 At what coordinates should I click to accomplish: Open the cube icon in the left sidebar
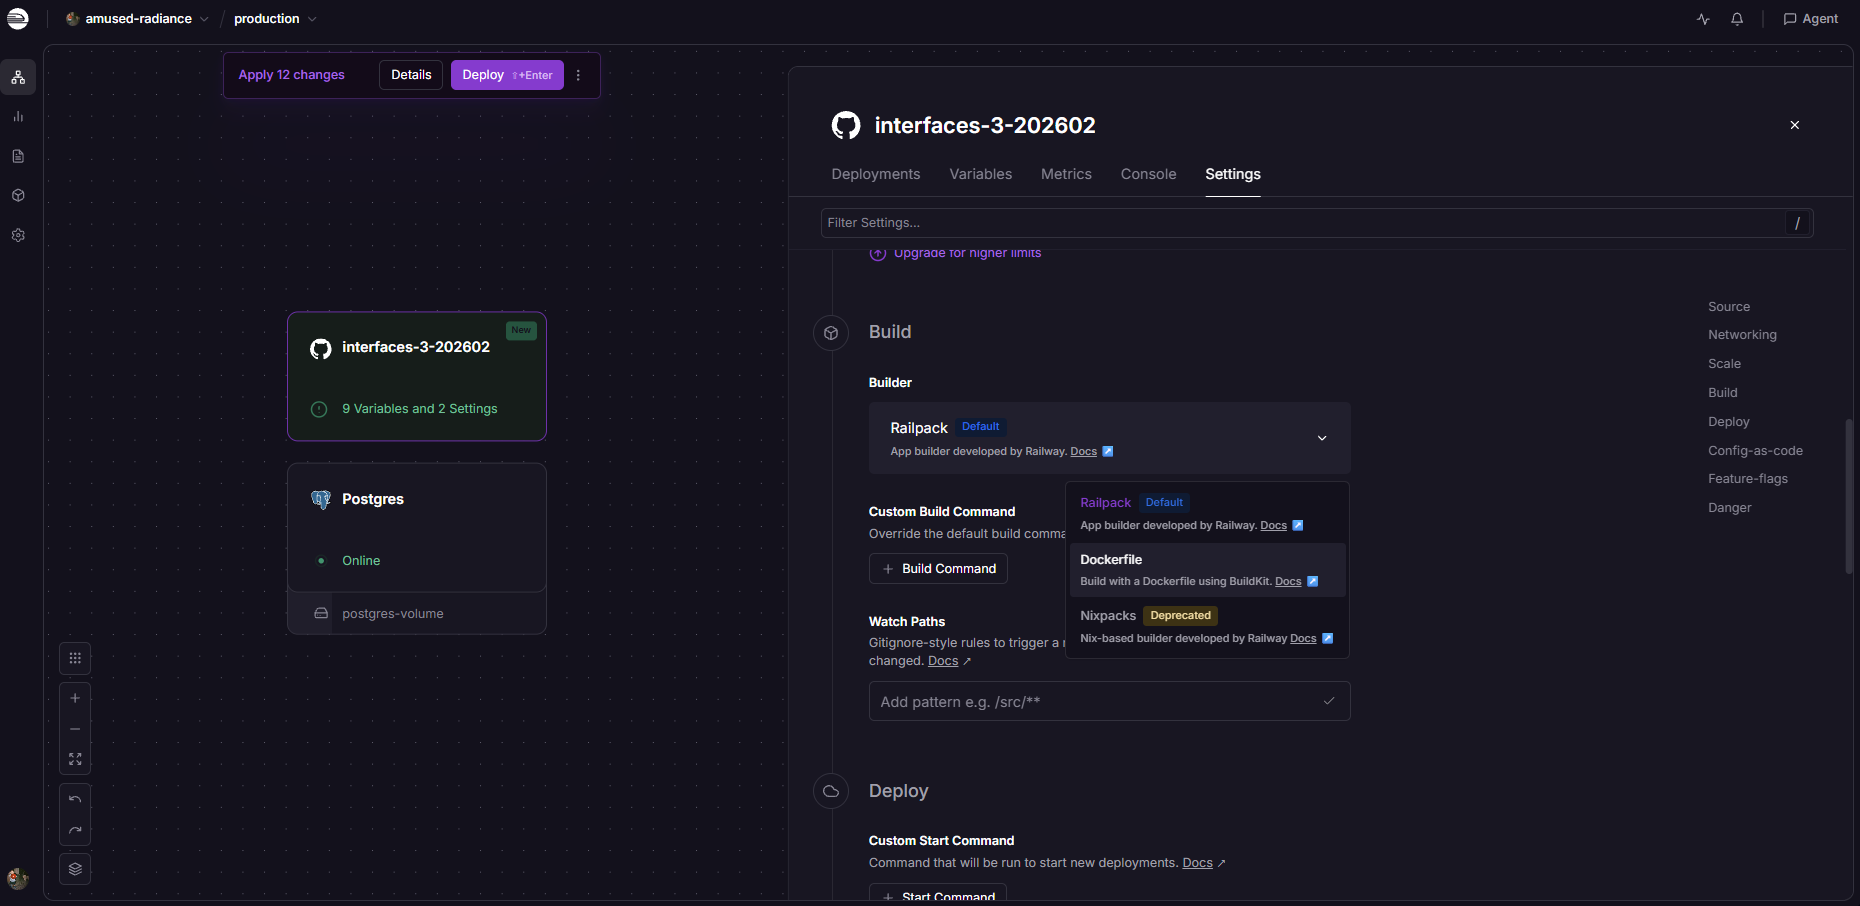(18, 196)
